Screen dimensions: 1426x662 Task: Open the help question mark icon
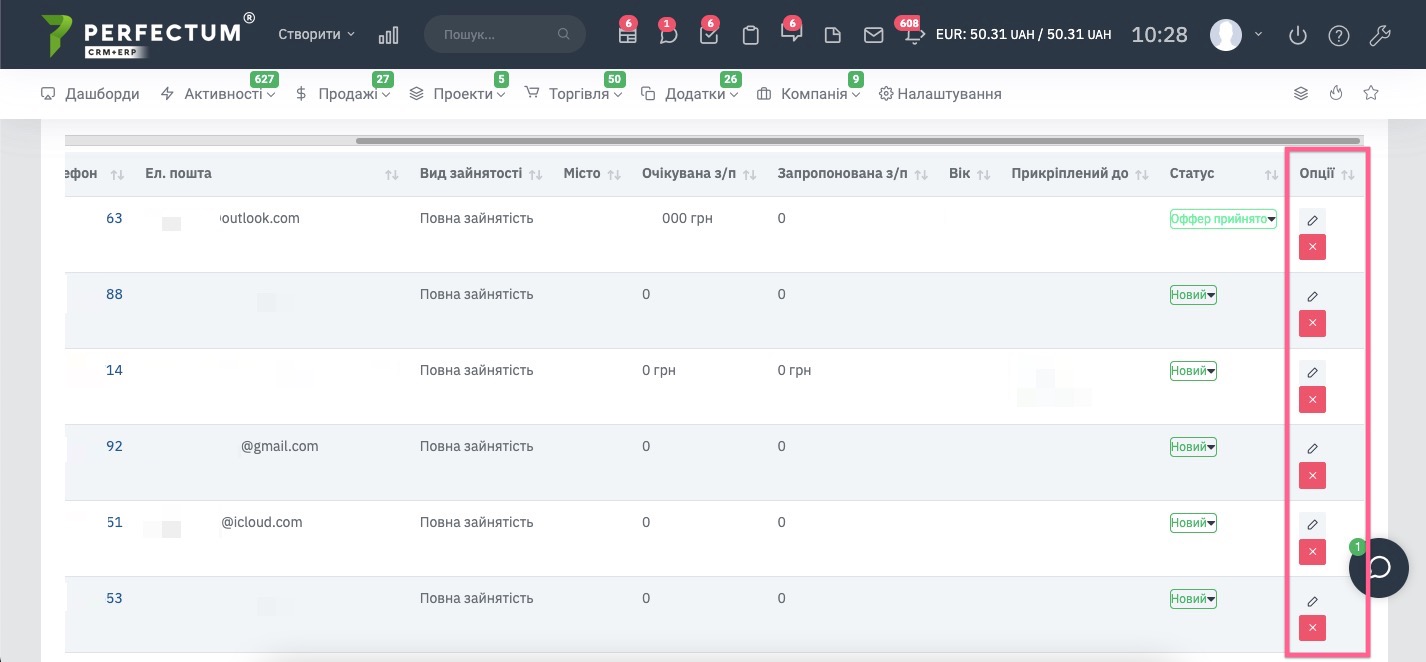[x=1338, y=36]
